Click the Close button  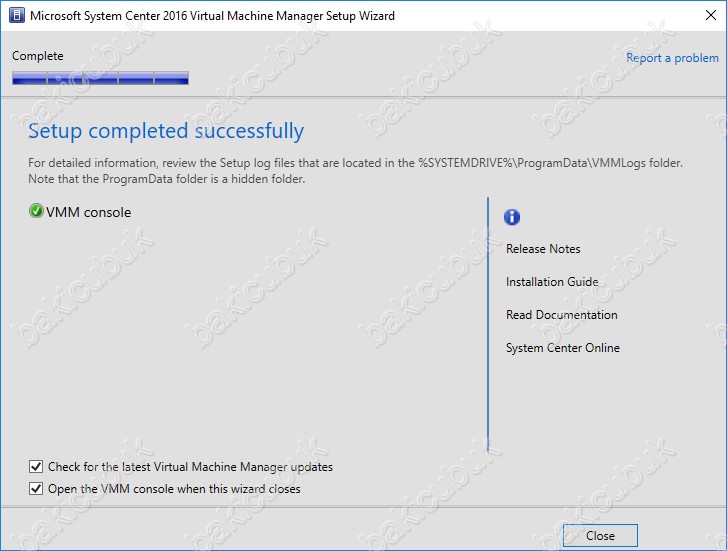[600, 536]
